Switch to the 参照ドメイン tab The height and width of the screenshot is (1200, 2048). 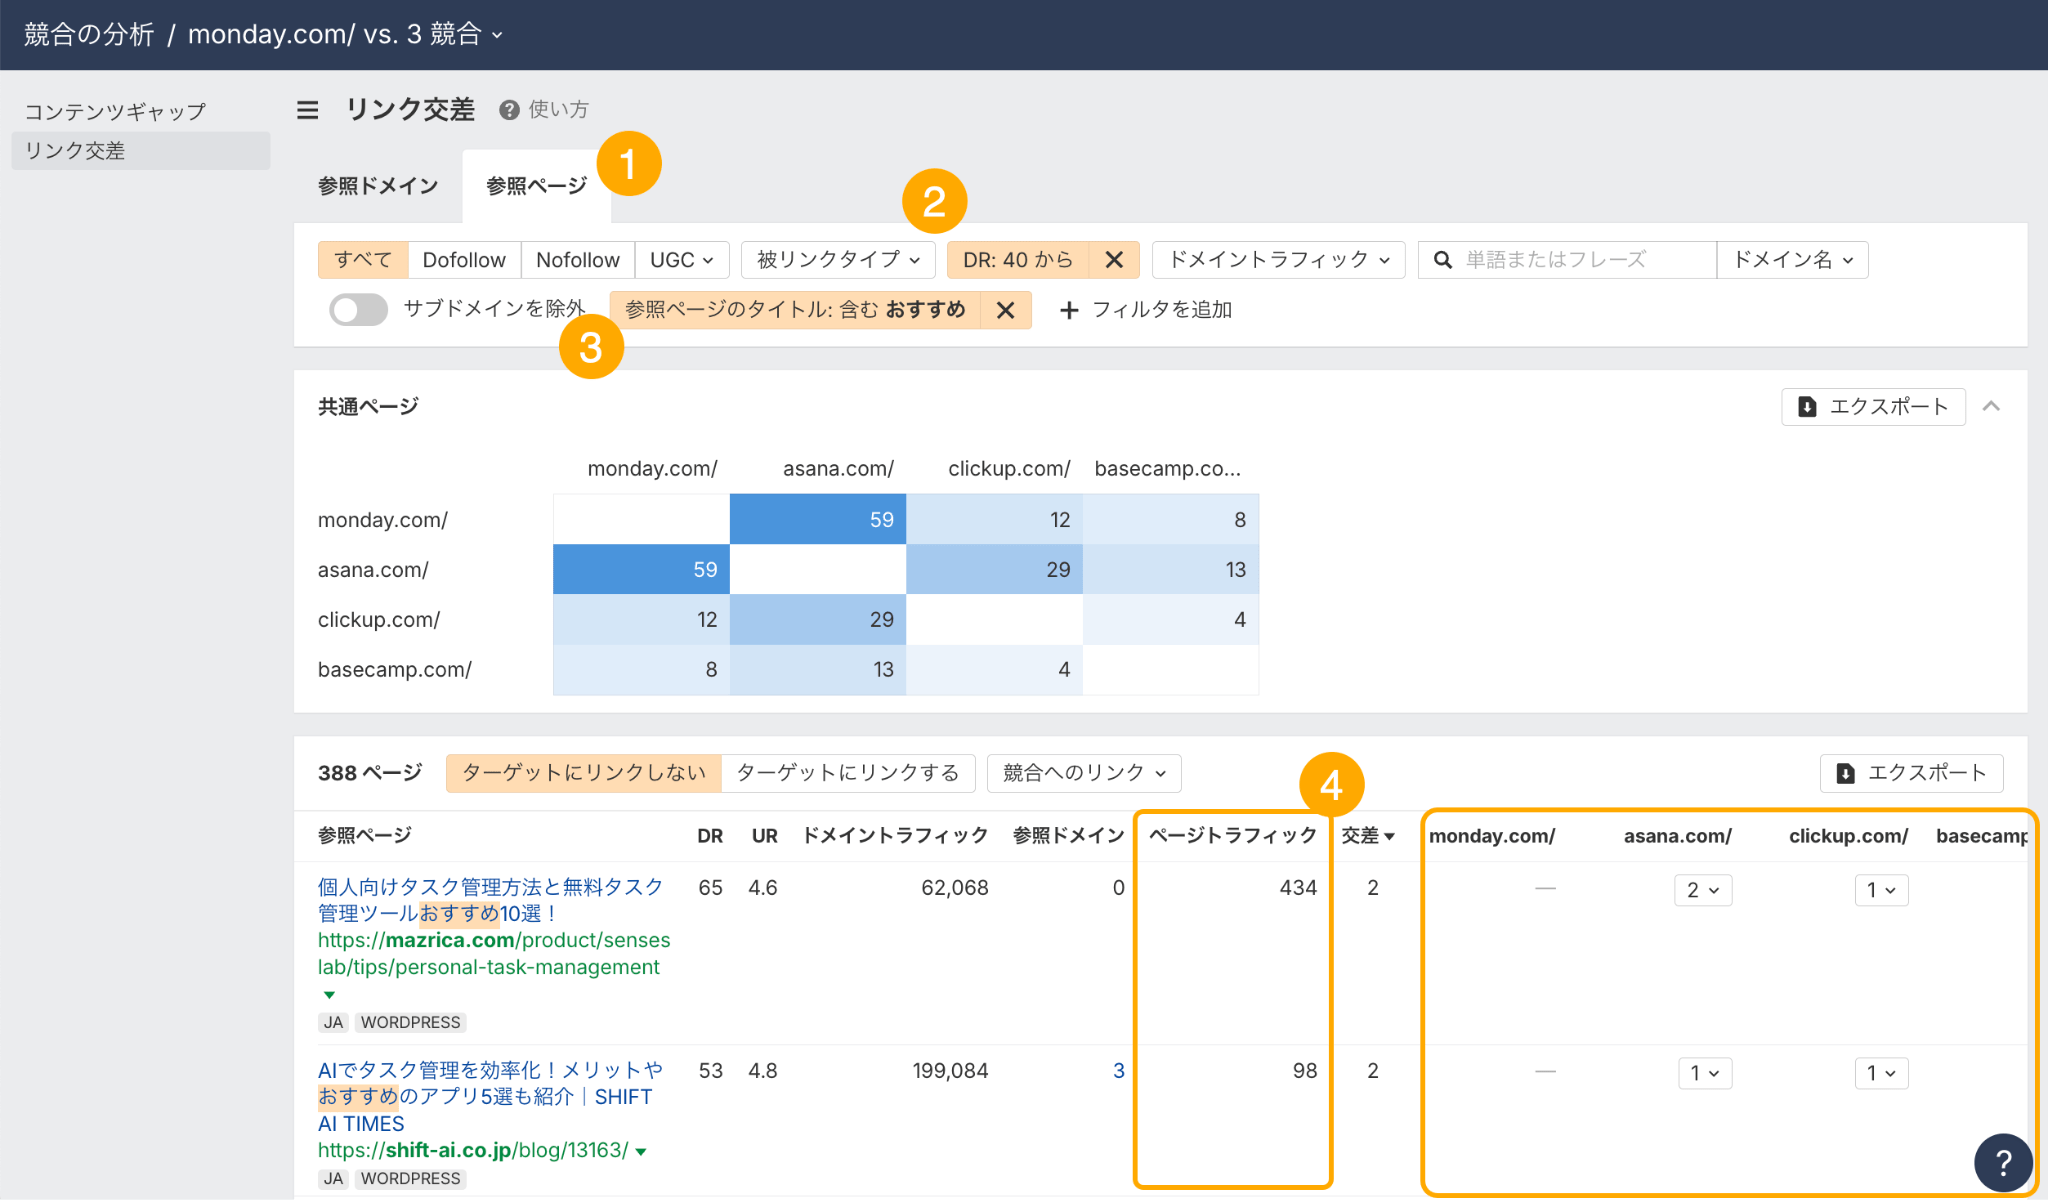(378, 186)
